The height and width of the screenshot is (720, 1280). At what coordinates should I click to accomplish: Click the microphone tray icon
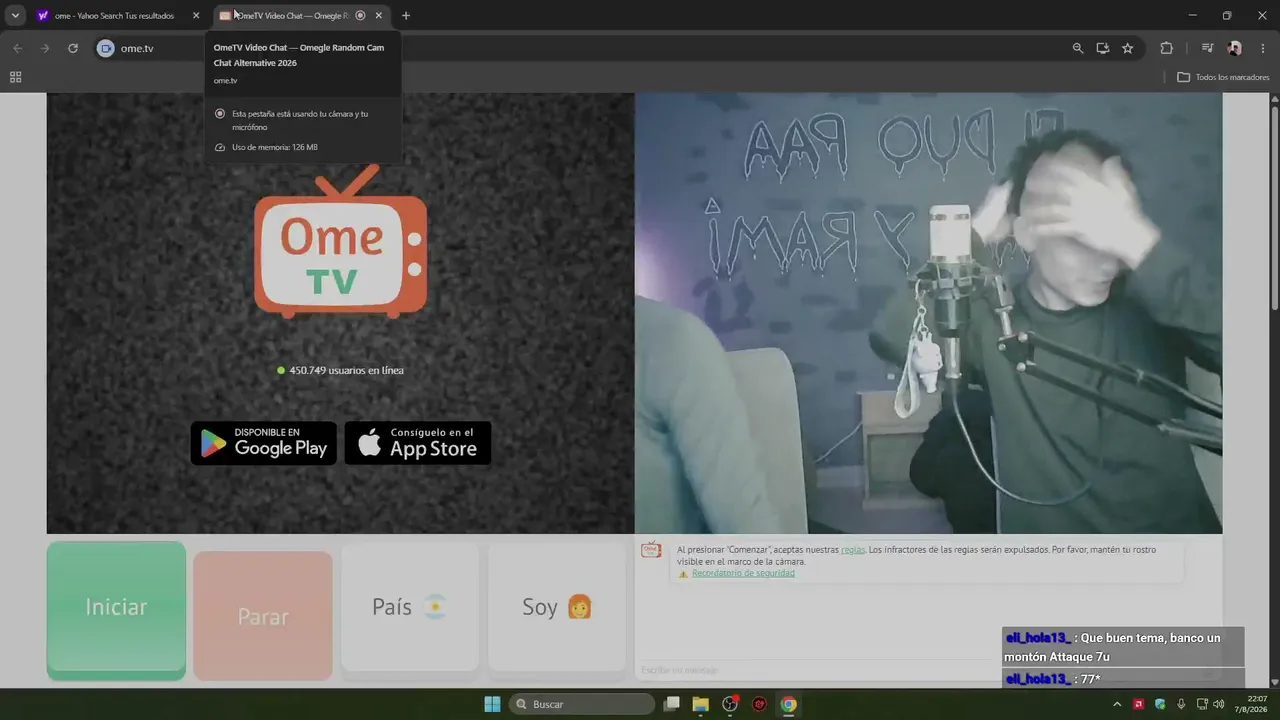pyautogui.click(x=1181, y=704)
